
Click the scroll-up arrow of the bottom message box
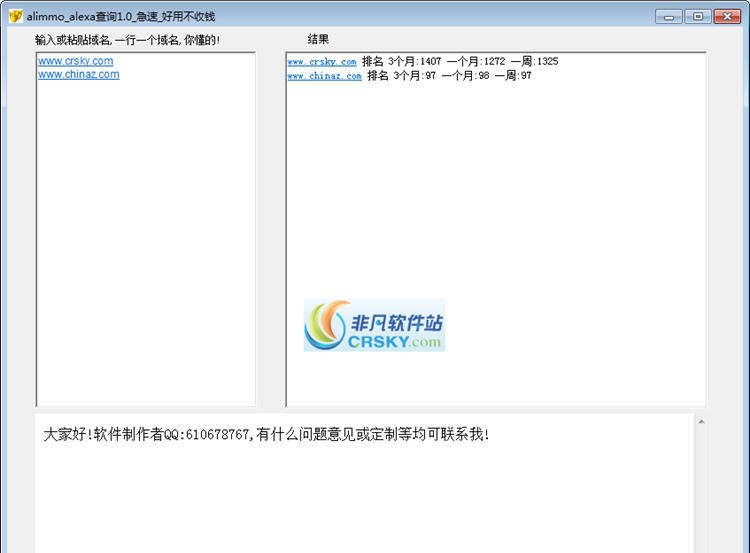[701, 422]
